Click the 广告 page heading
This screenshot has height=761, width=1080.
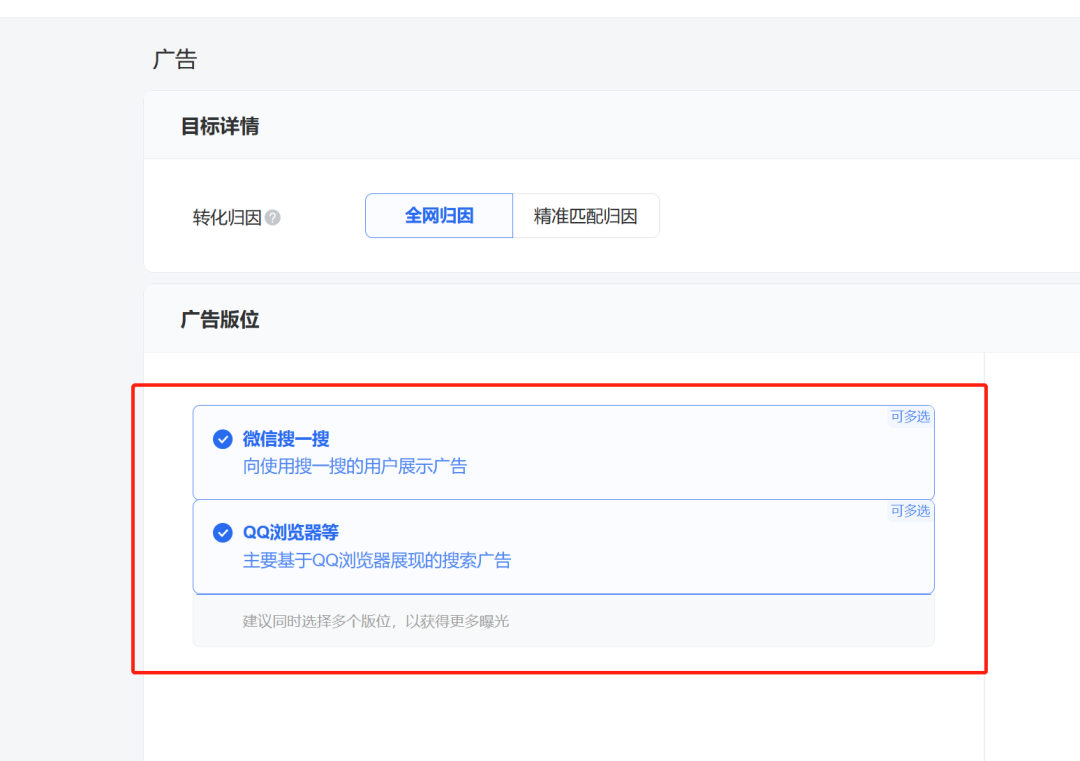pyautogui.click(x=175, y=59)
